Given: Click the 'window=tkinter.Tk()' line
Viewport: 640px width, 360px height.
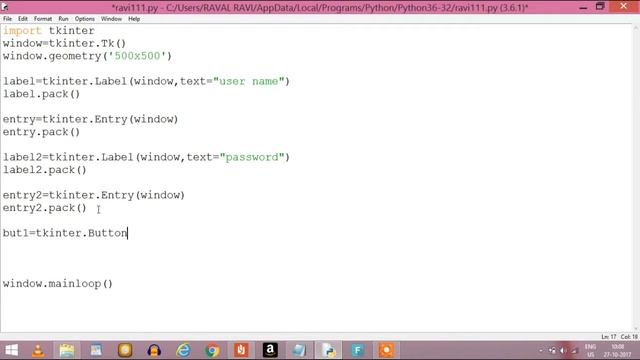Looking at the screenshot, I should [x=64, y=43].
